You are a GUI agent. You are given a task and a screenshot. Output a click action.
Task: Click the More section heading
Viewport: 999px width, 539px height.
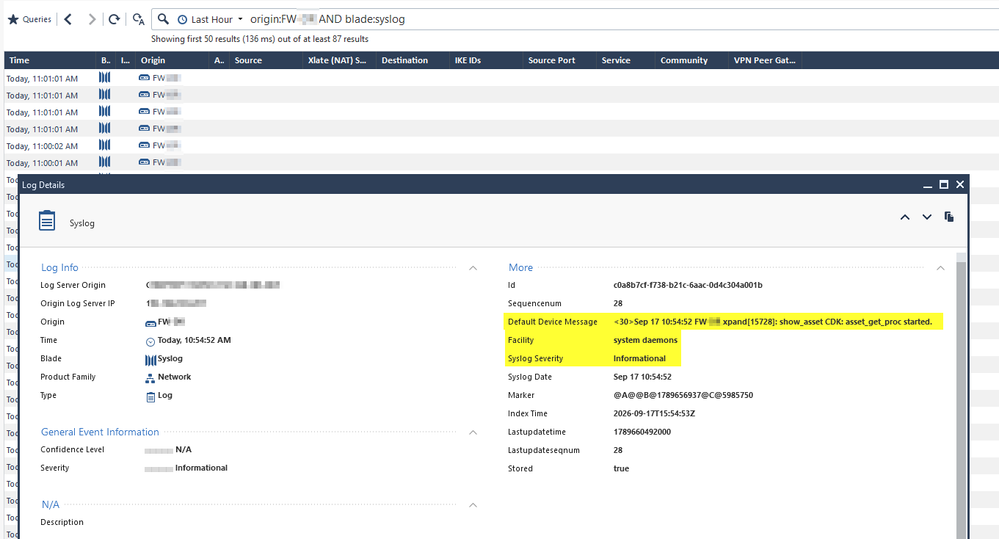521,268
